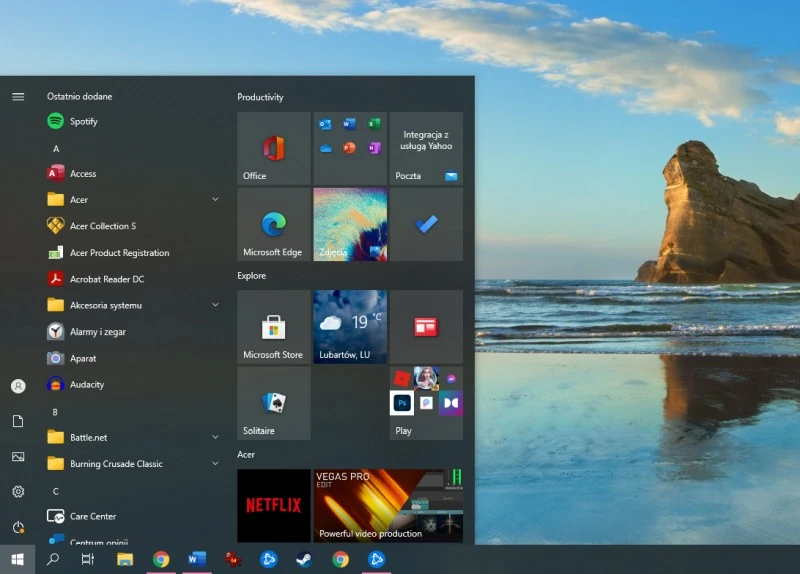Switch to Word on the taskbar
Screen dimensions: 800x574
coord(196,560)
